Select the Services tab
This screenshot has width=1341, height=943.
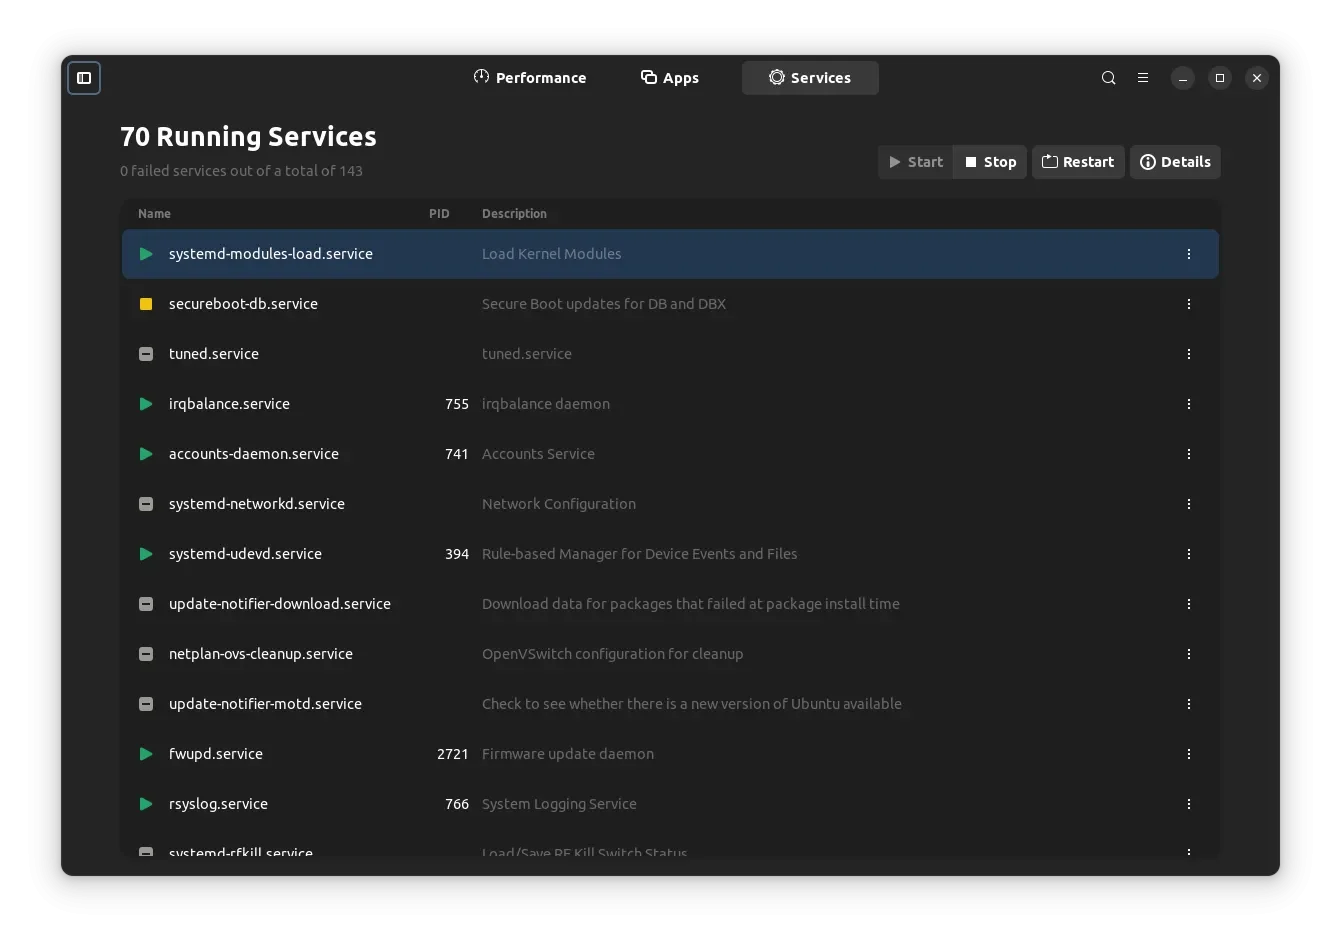(x=810, y=78)
